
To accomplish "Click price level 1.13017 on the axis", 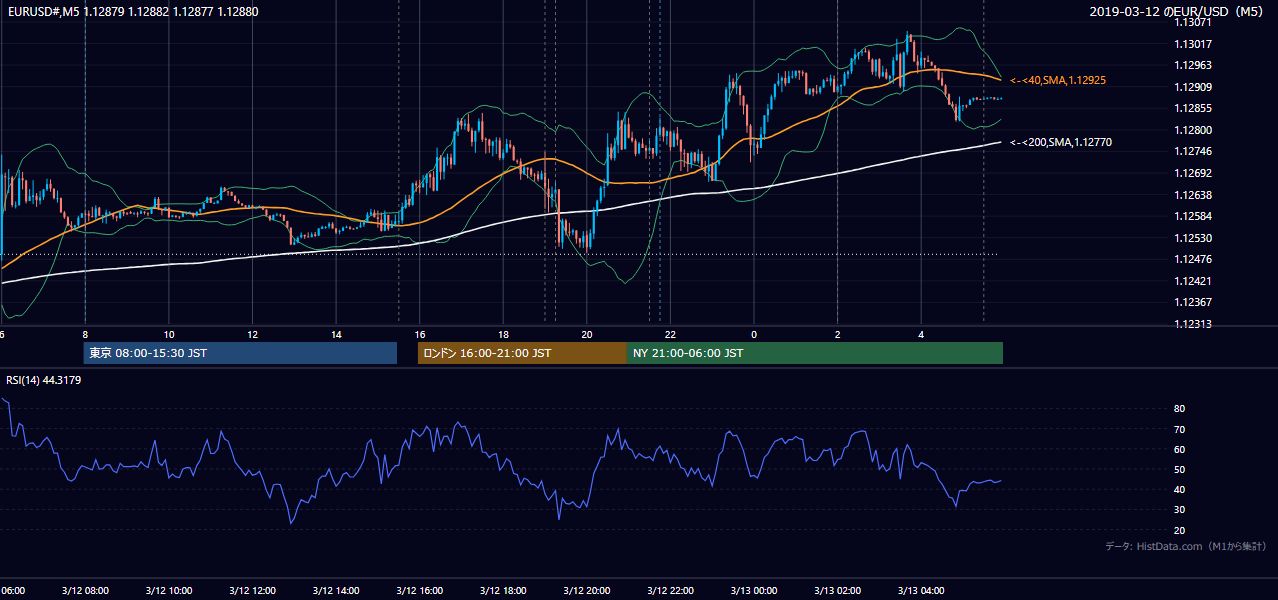I will tap(1193, 44).
